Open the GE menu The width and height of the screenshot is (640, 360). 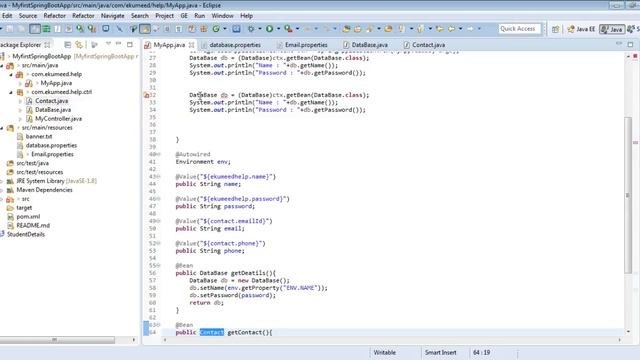pos(184,16)
